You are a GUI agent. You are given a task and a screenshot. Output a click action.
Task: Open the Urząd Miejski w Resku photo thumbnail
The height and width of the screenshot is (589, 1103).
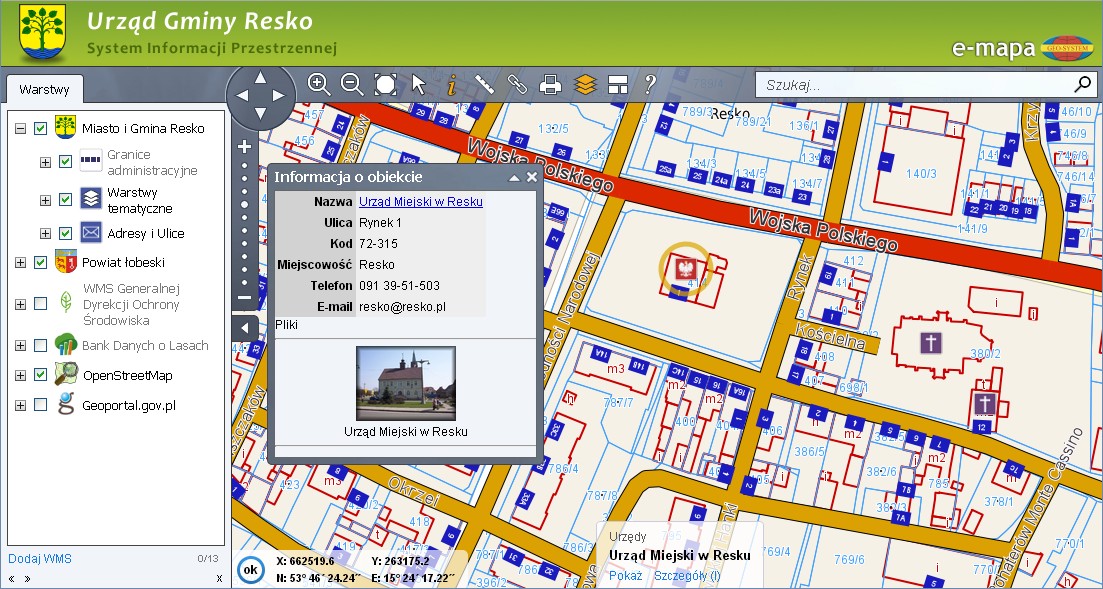[x=406, y=384]
